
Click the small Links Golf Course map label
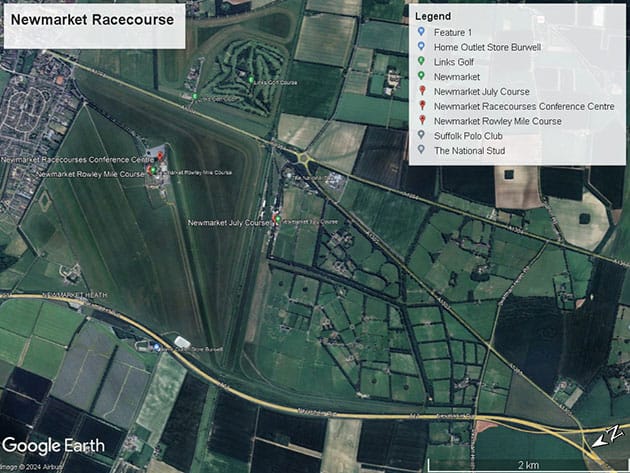277,83
